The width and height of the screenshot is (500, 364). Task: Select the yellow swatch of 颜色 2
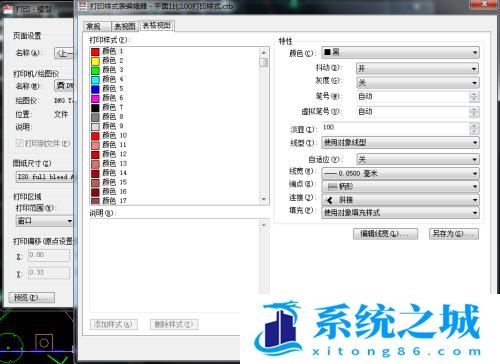tap(95, 61)
